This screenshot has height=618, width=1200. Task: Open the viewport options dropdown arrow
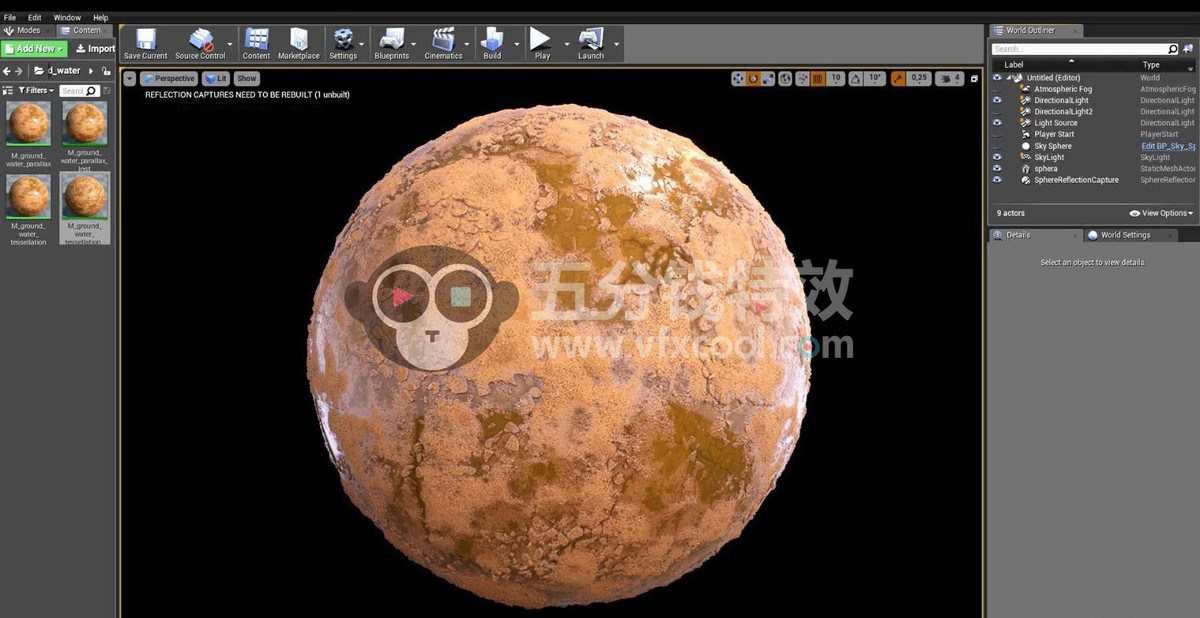click(129, 78)
